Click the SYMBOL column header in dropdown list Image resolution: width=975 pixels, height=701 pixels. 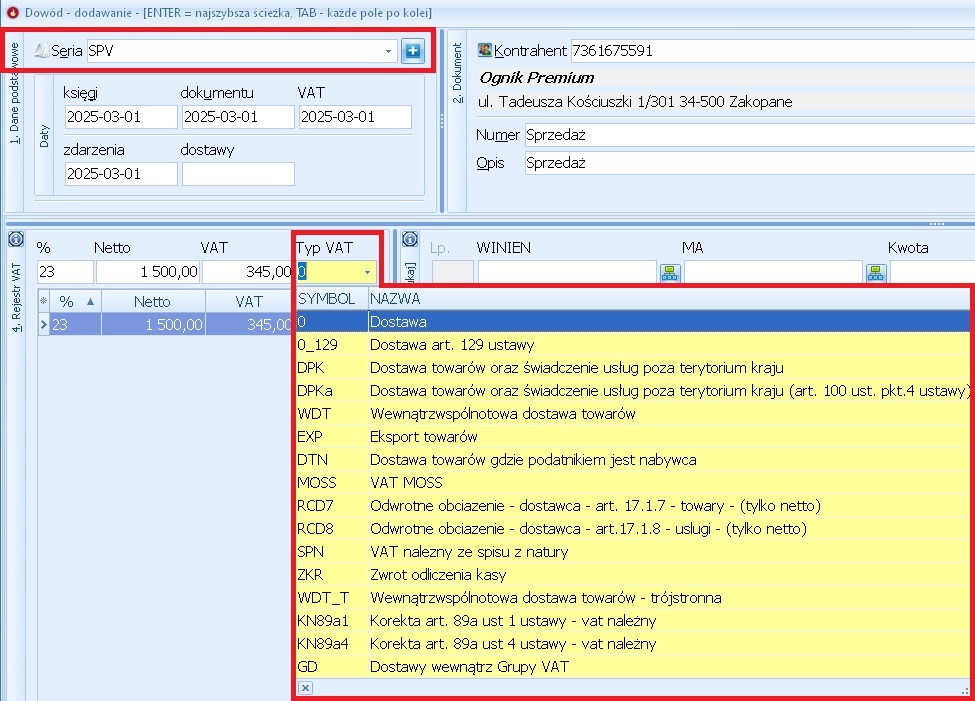coord(331,299)
